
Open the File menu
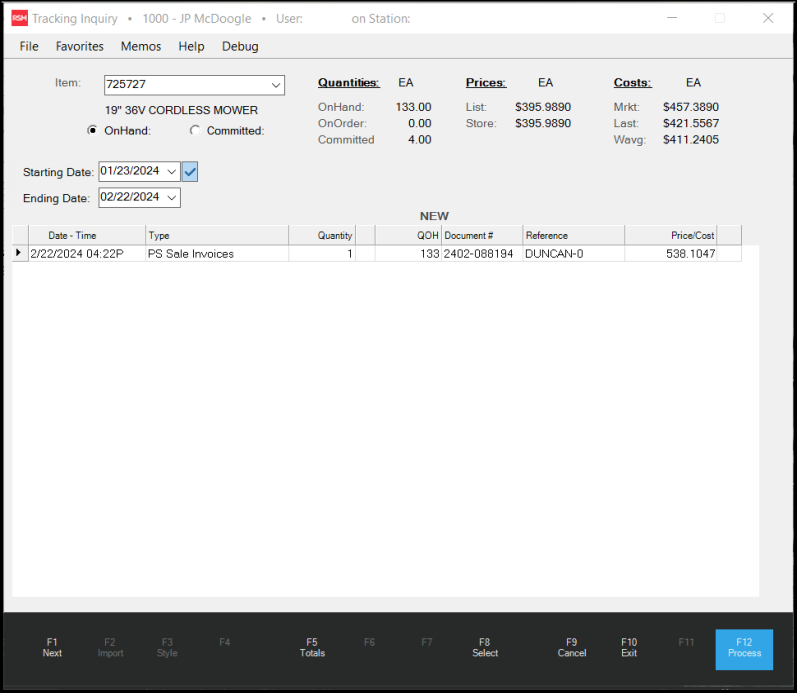[29, 46]
